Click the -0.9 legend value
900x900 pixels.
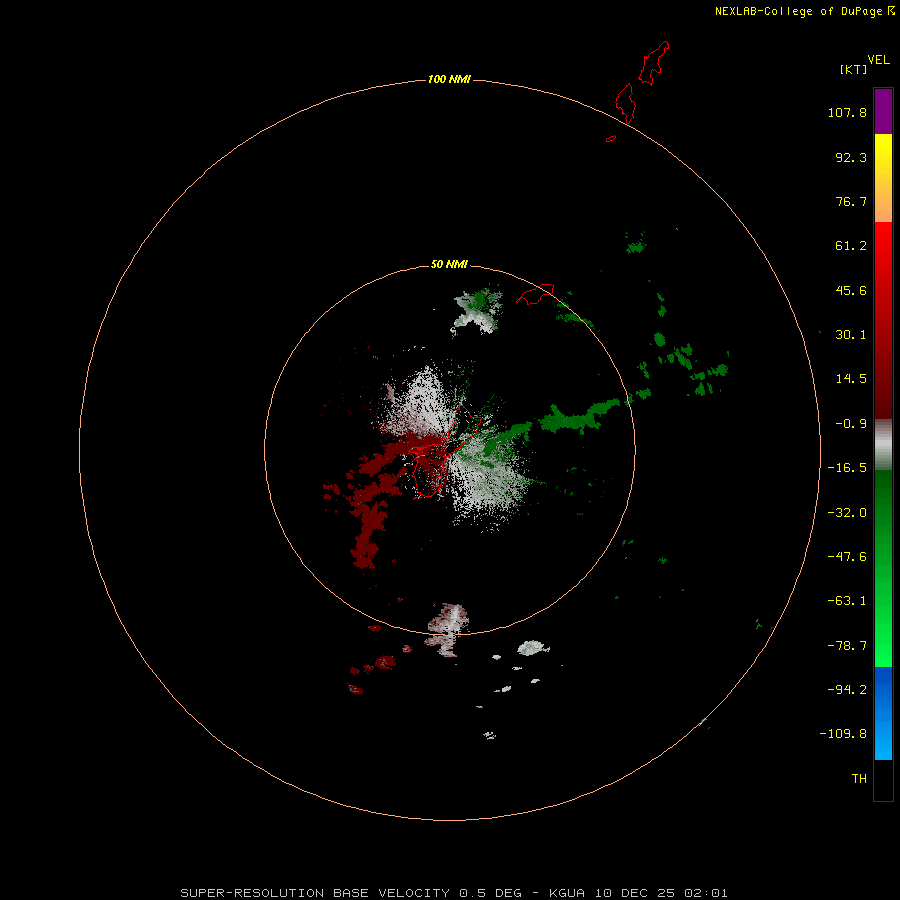click(x=851, y=424)
